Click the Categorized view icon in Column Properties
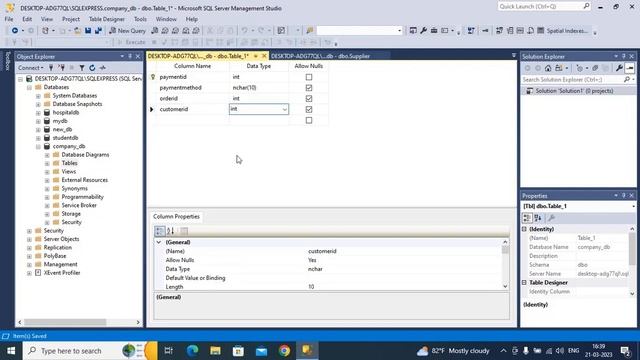The image size is (640, 360). (160, 231)
